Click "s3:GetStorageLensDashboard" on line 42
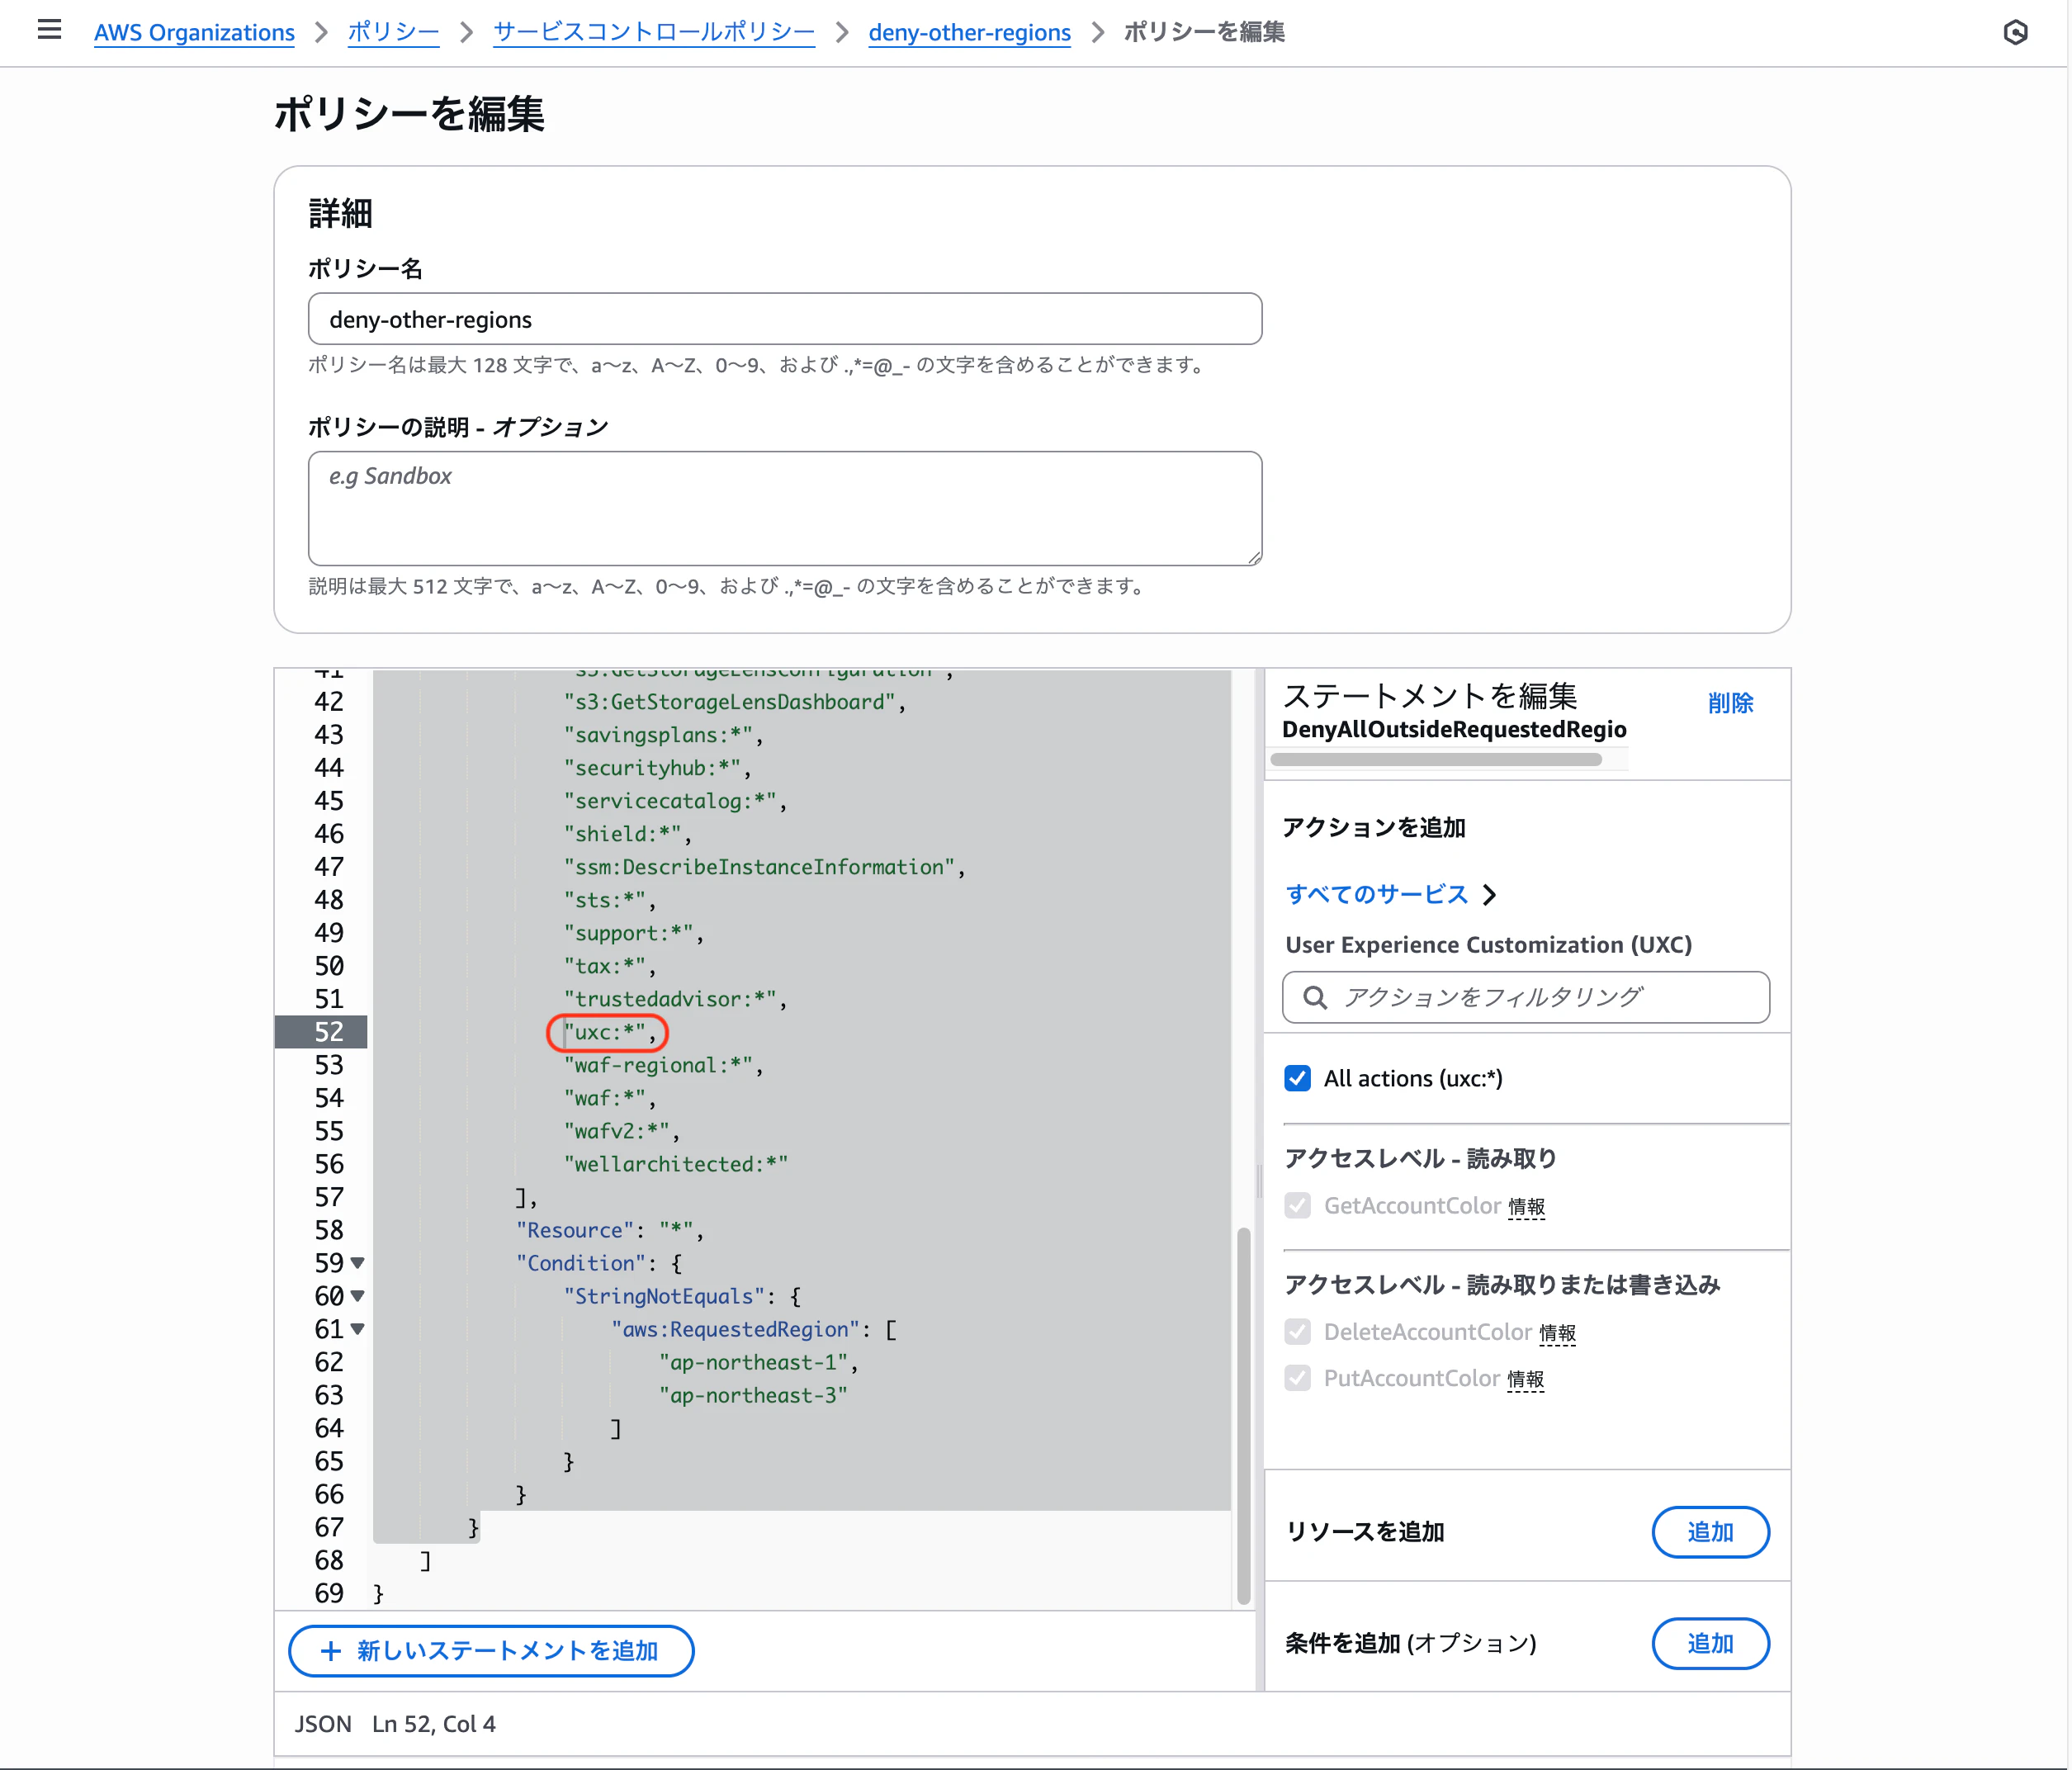The width and height of the screenshot is (2072, 1770). pyautogui.click(x=729, y=702)
